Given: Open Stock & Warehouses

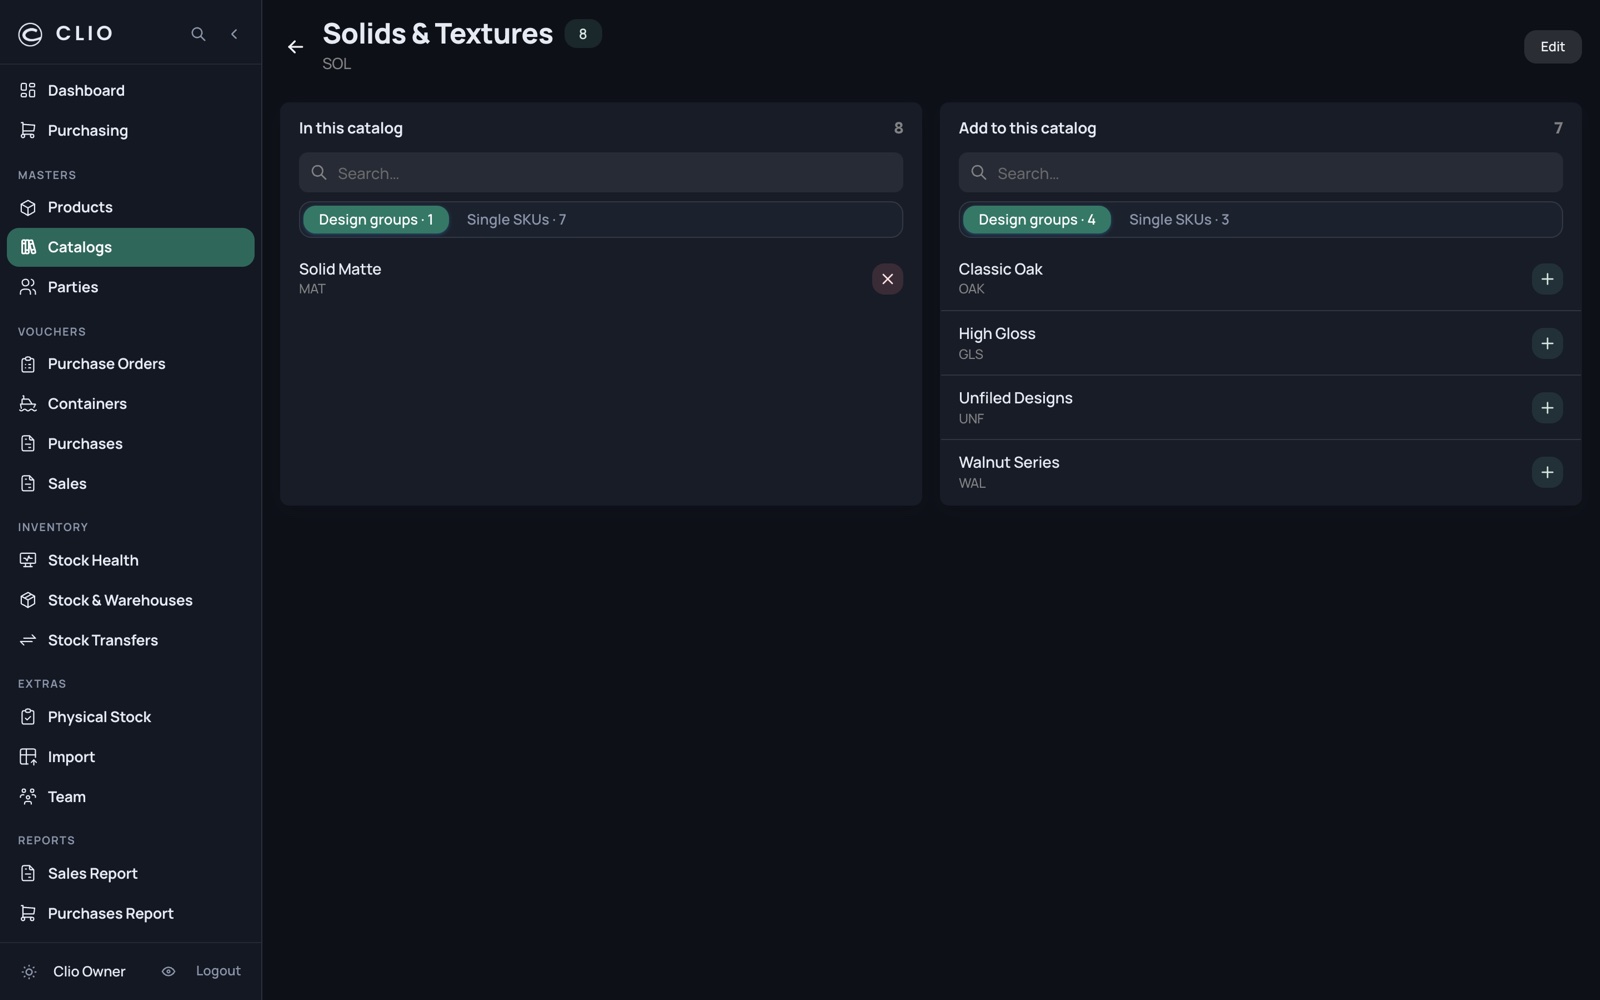Looking at the screenshot, I should pyautogui.click(x=131, y=601).
